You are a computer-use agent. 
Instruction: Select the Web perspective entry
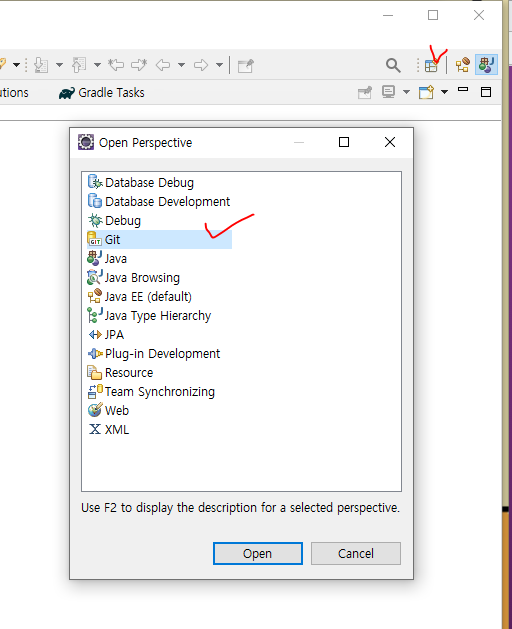(108, 411)
